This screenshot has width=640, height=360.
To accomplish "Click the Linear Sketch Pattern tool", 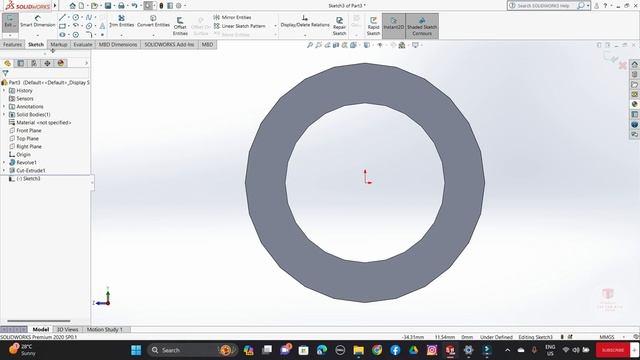I will tap(240, 26).
